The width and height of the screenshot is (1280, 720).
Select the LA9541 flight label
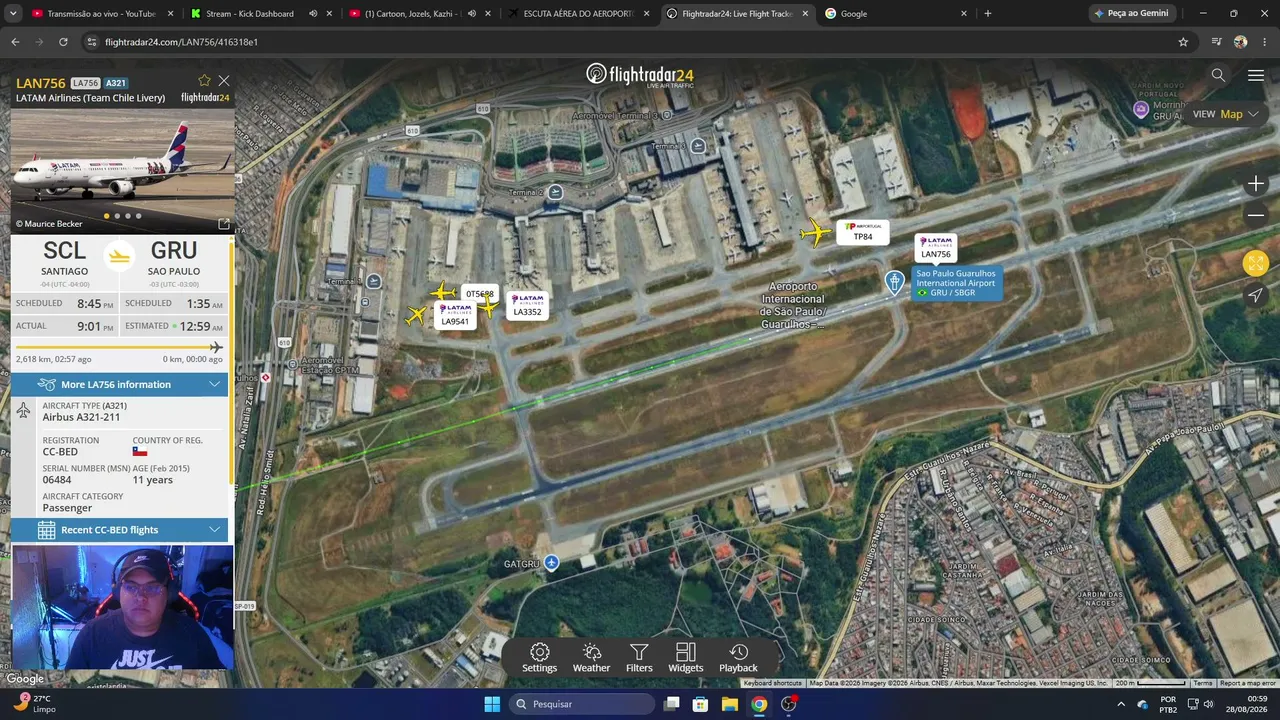tap(455, 315)
